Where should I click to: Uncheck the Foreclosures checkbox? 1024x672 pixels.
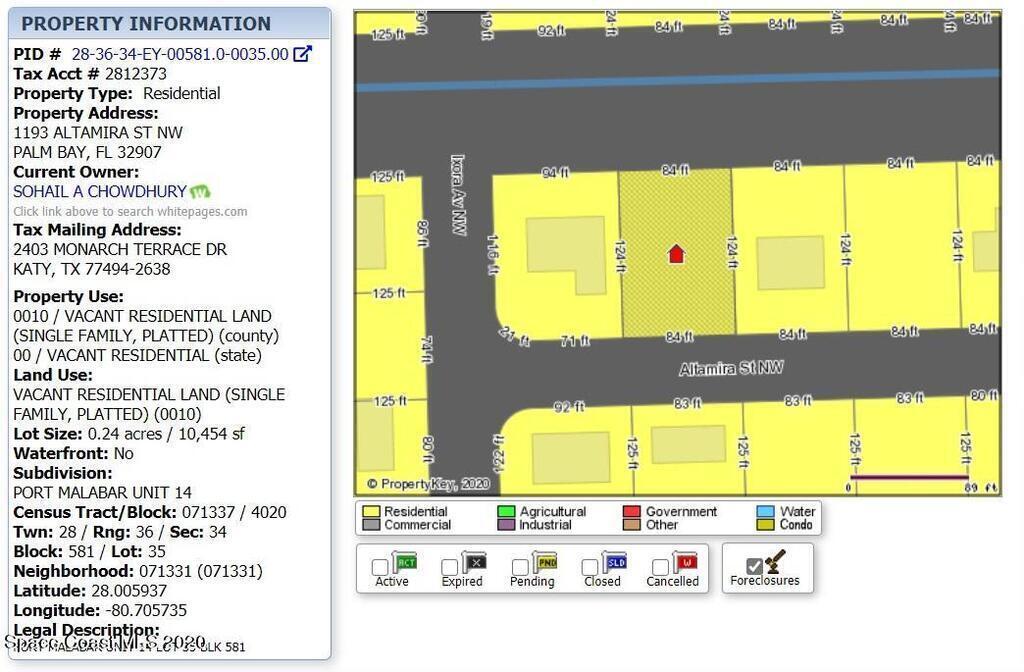[x=754, y=566]
